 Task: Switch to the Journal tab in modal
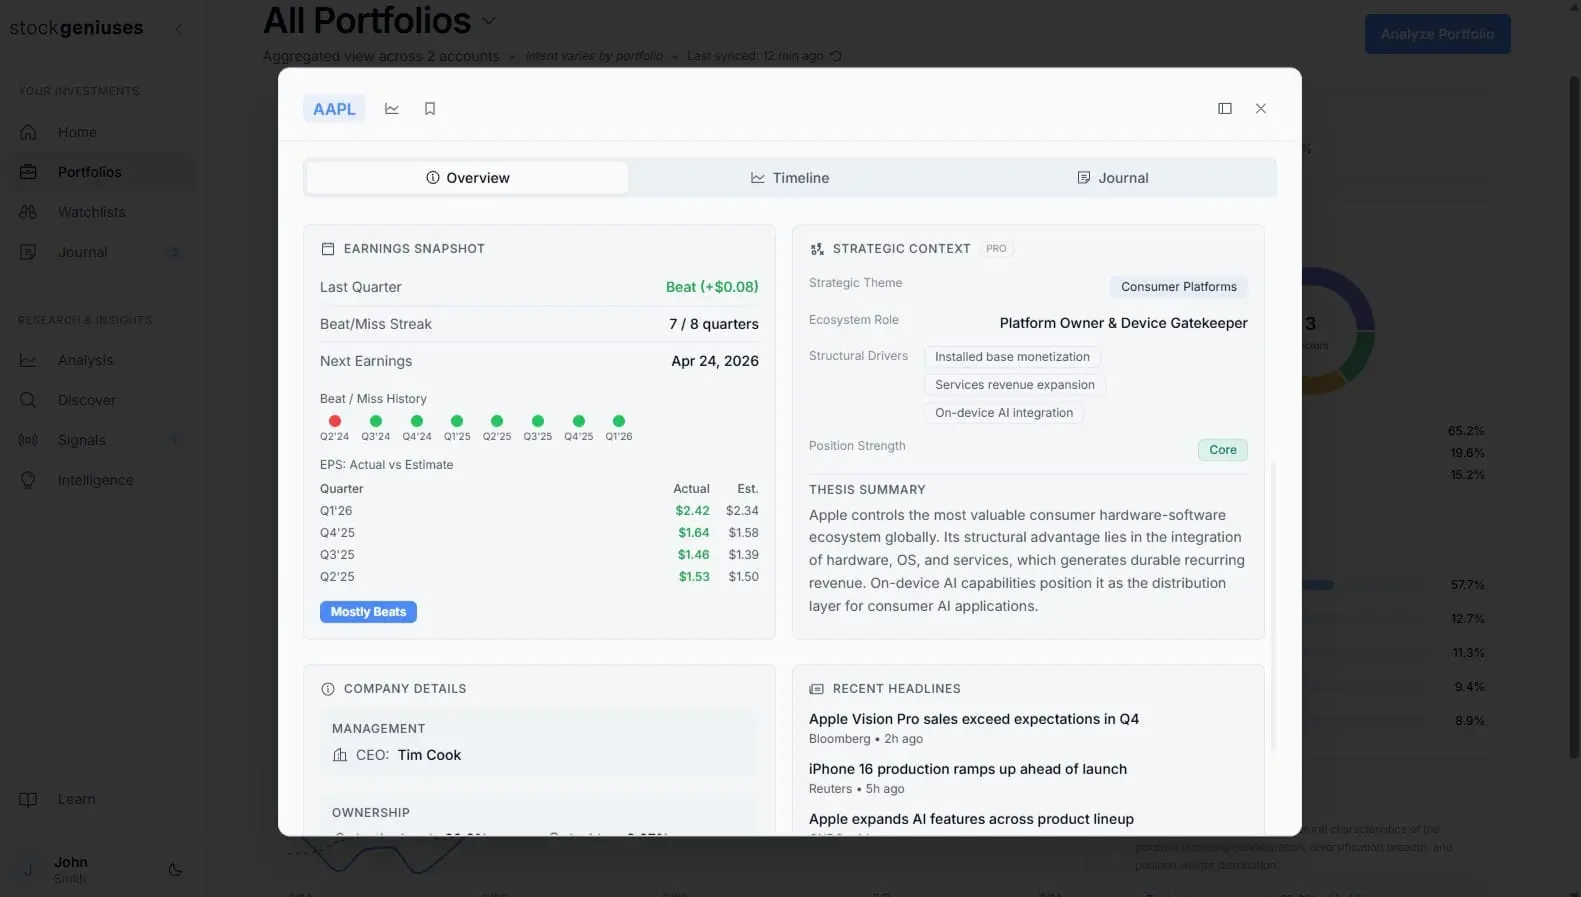(x=1112, y=178)
